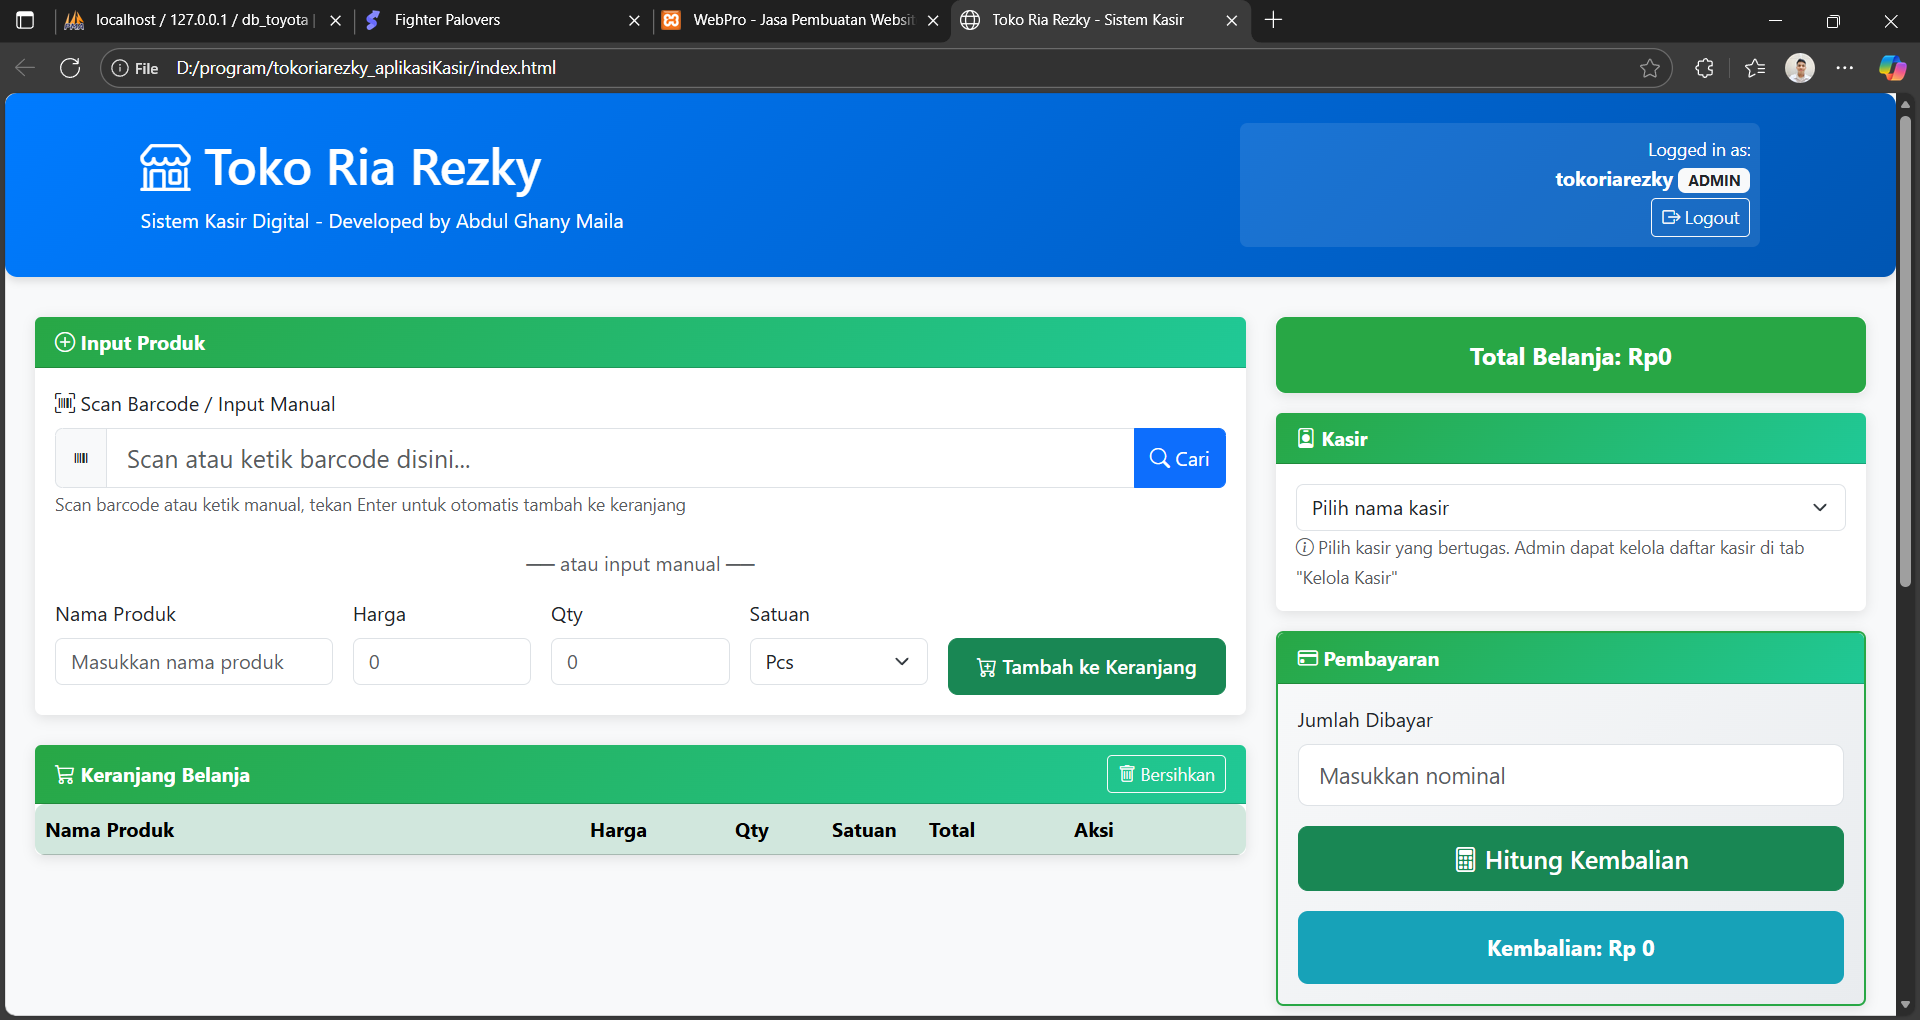
Task: Expand the Satuan Pcs dropdown
Action: [x=838, y=662]
